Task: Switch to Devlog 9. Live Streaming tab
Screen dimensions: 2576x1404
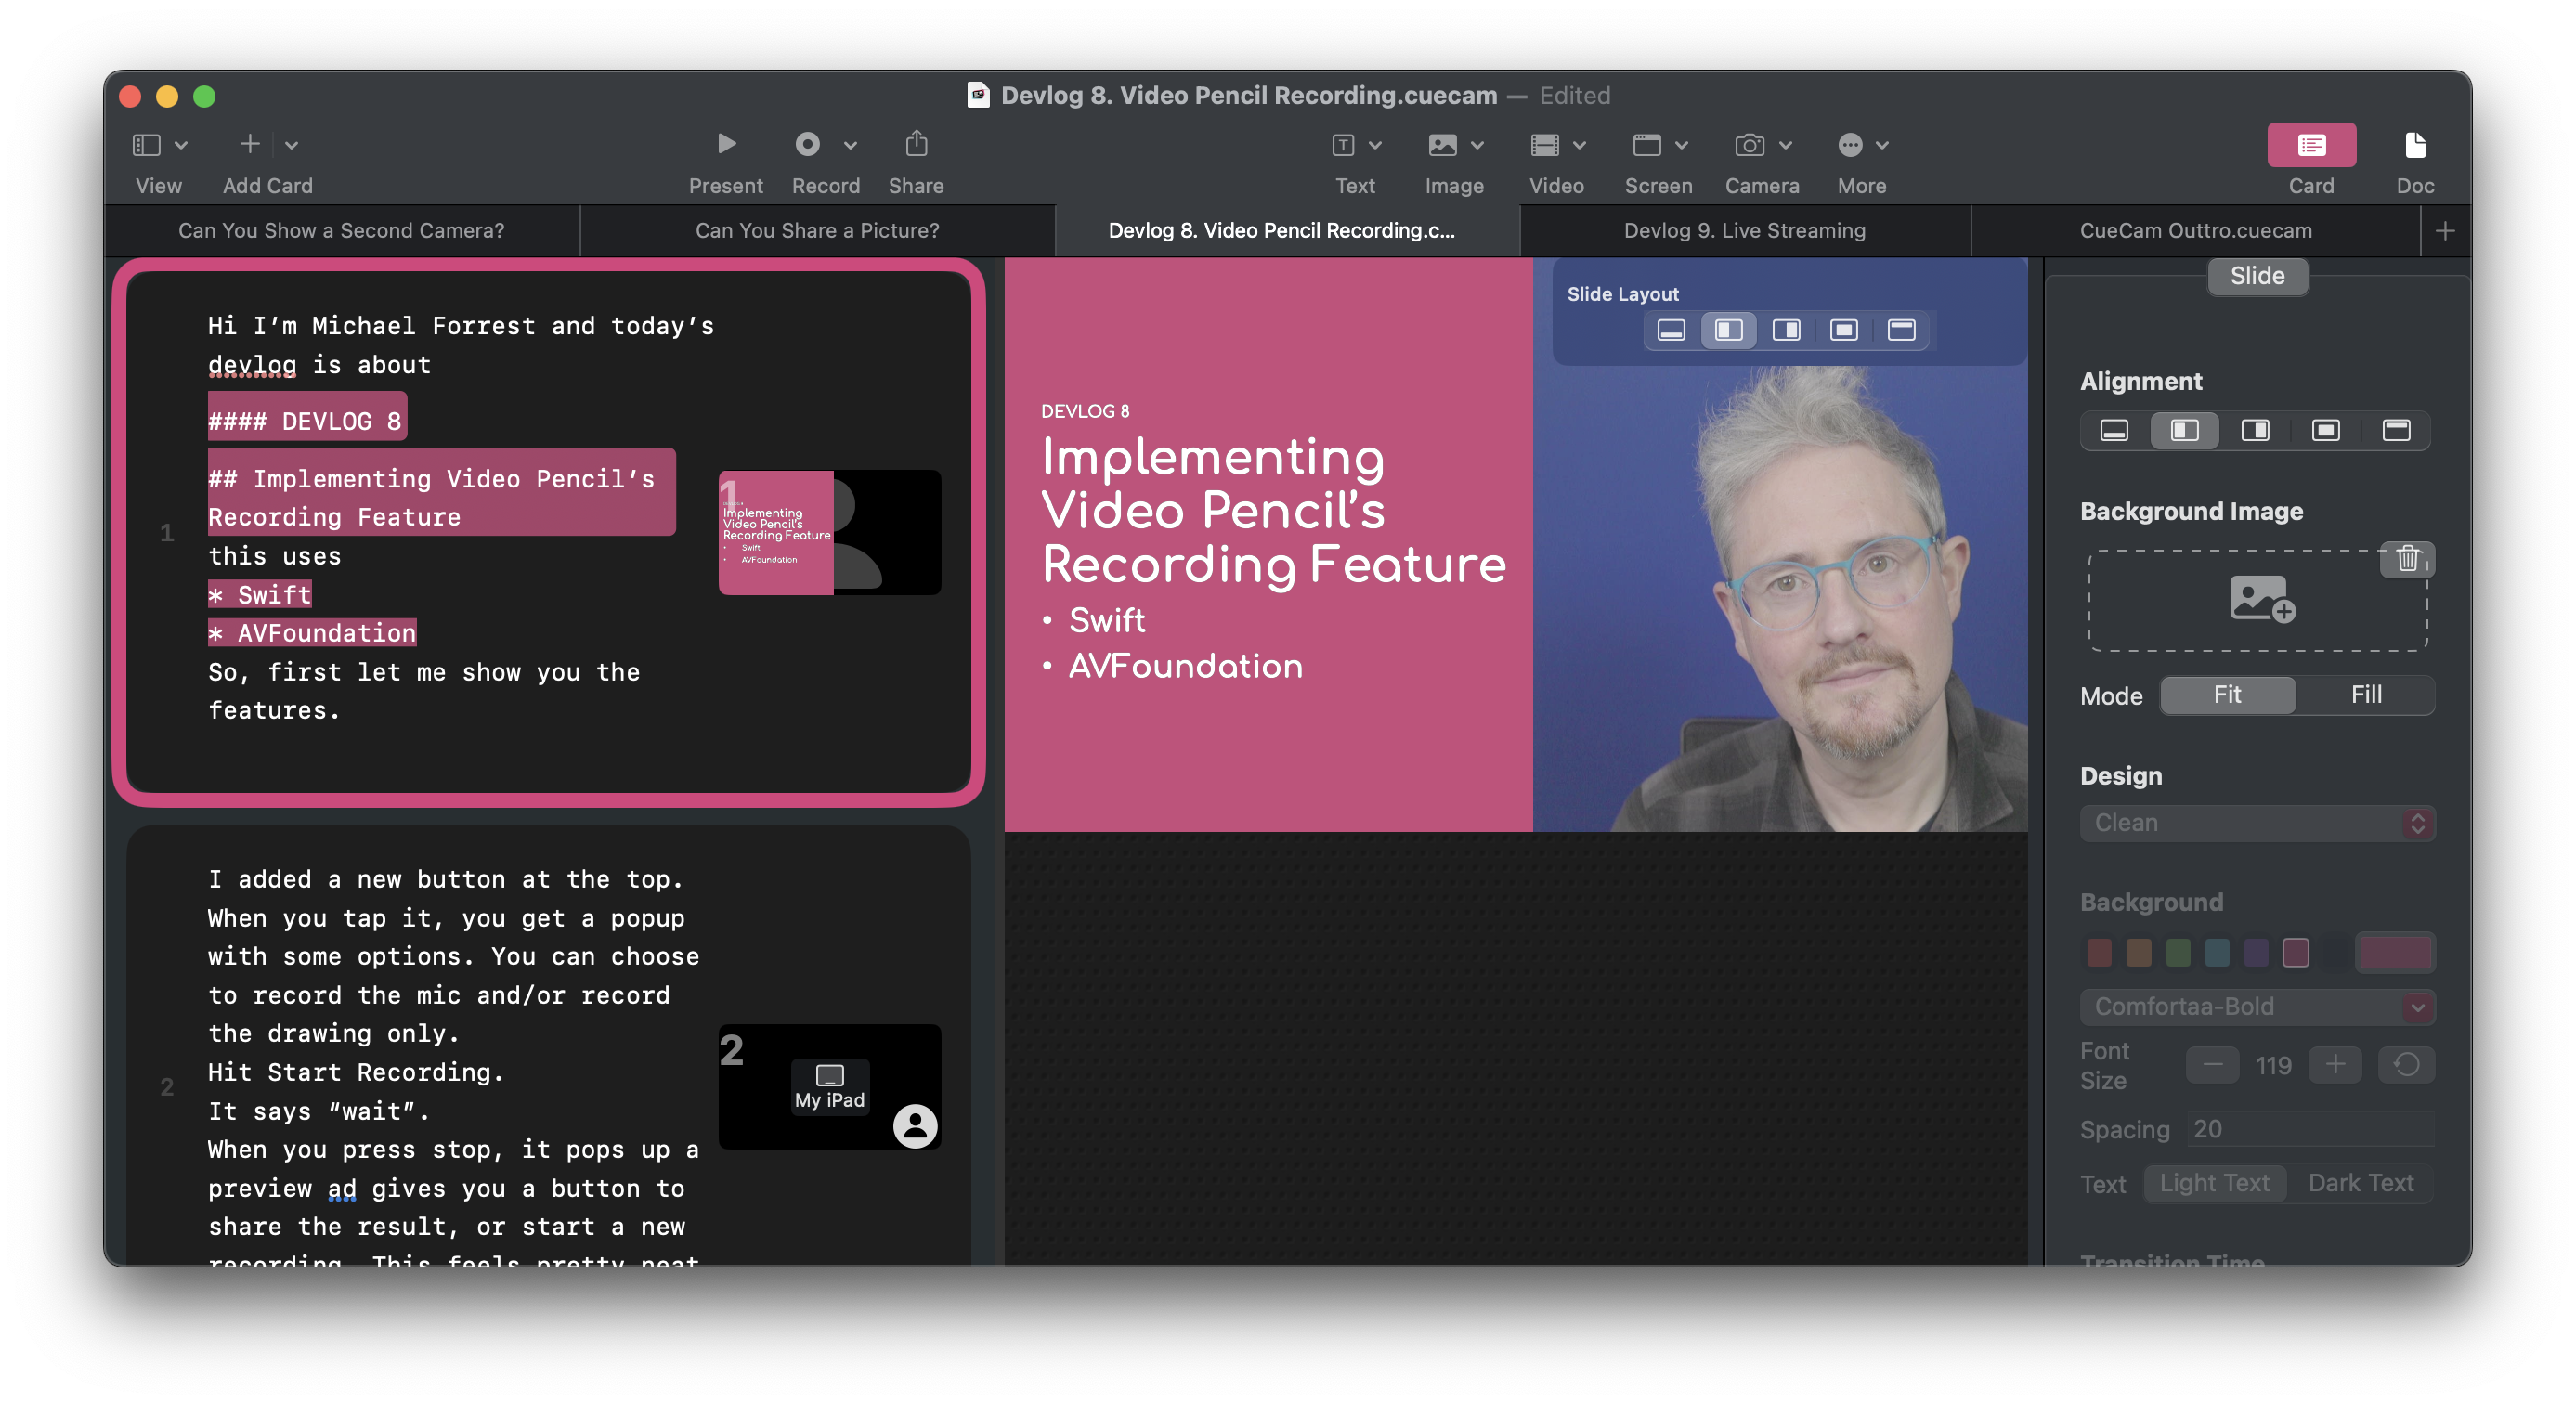Action: coord(1744,230)
